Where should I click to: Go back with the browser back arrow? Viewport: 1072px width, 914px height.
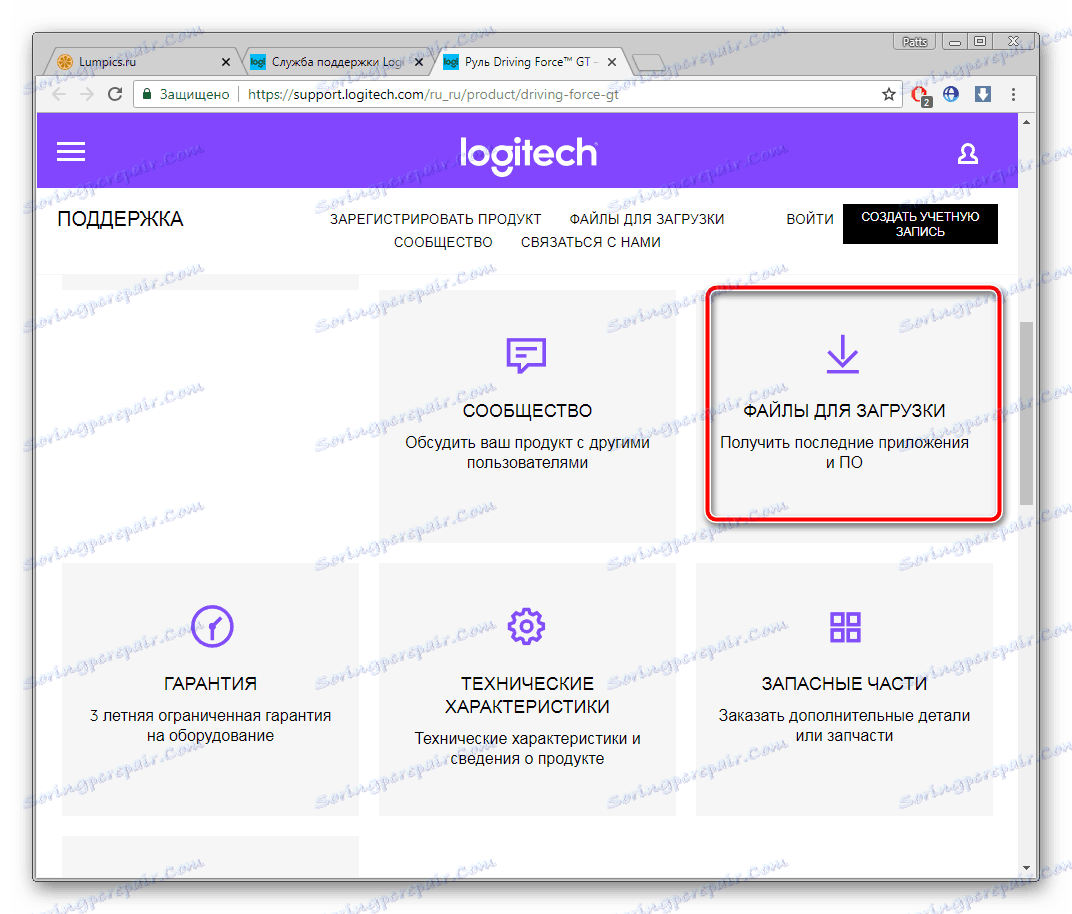(x=59, y=94)
